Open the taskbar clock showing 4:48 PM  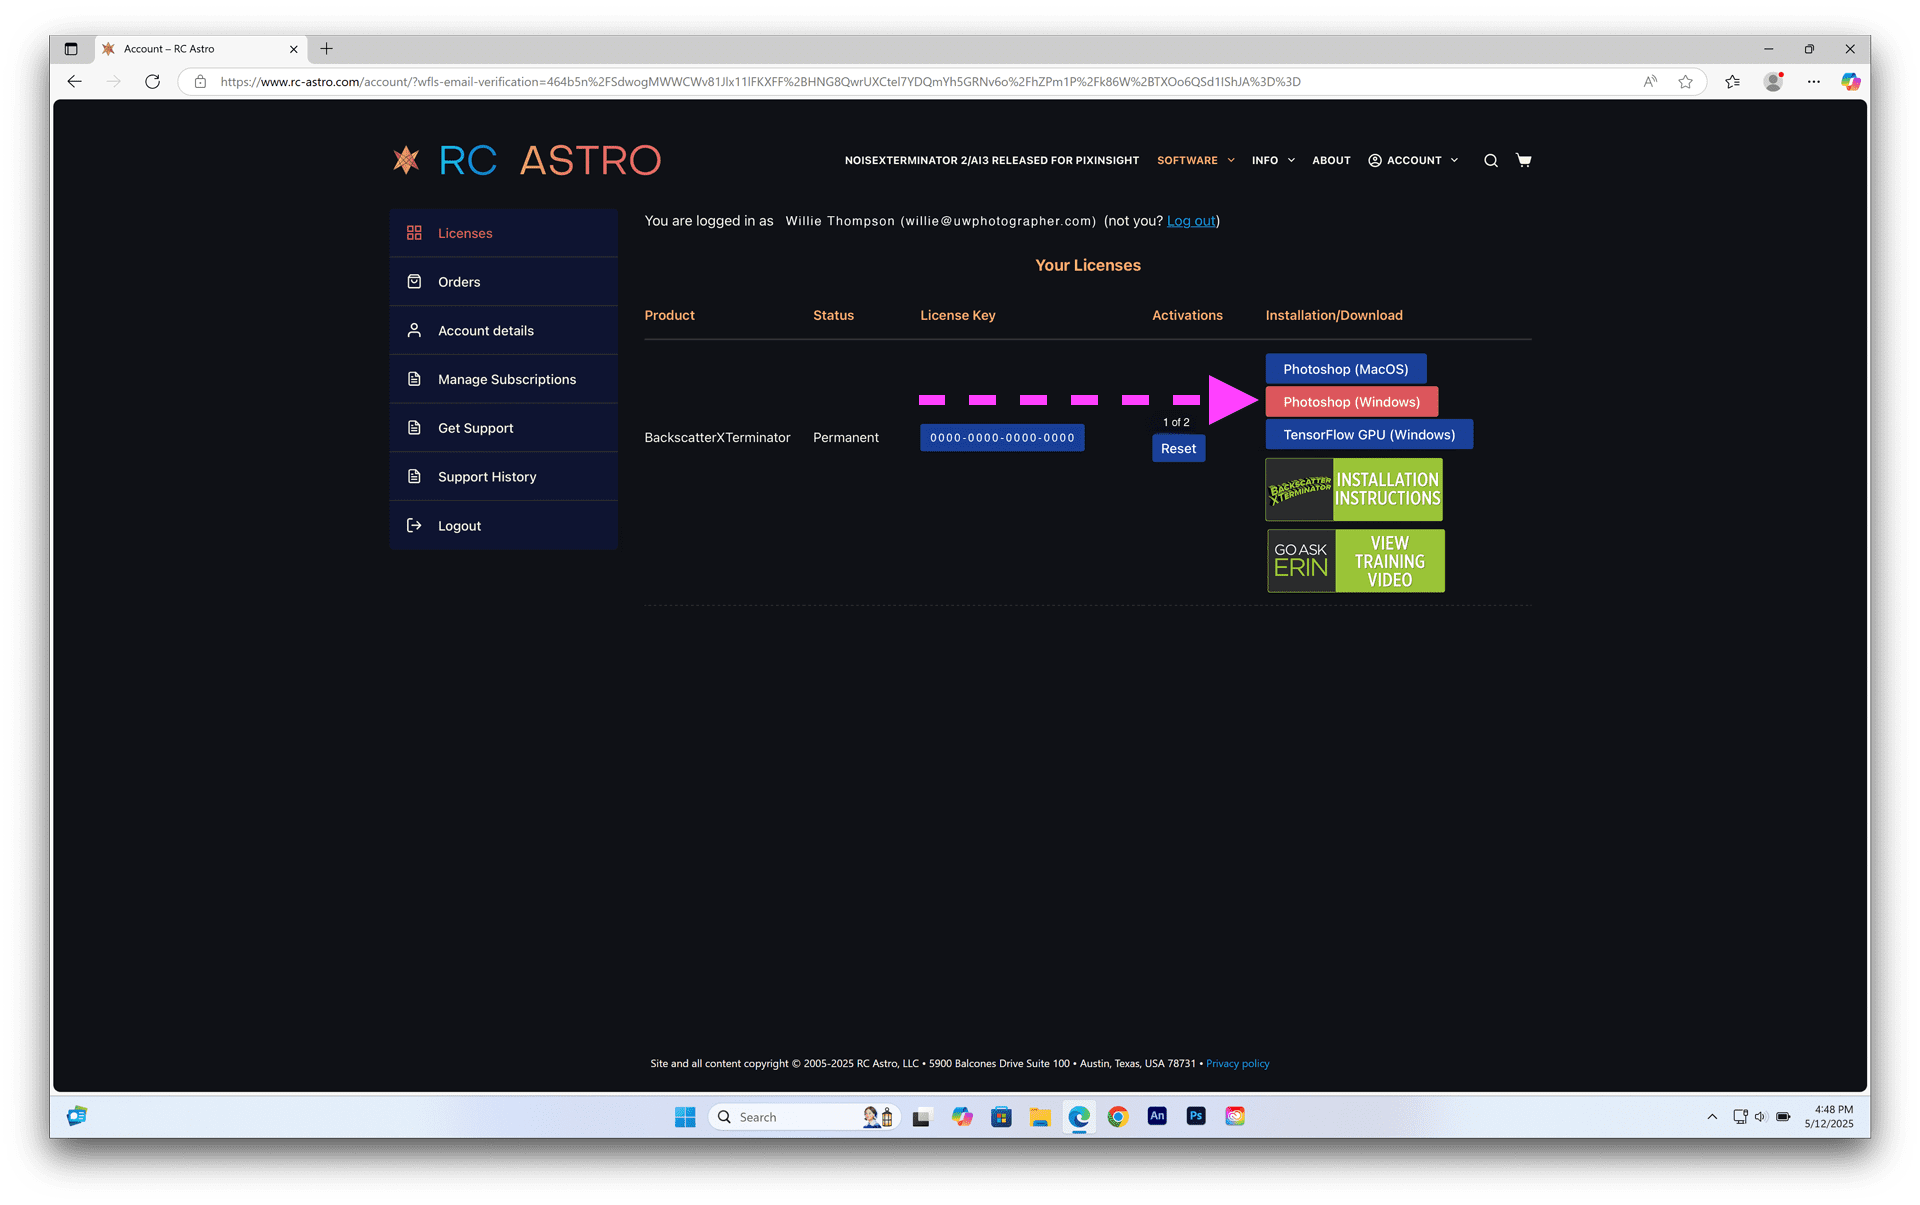click(1829, 1117)
